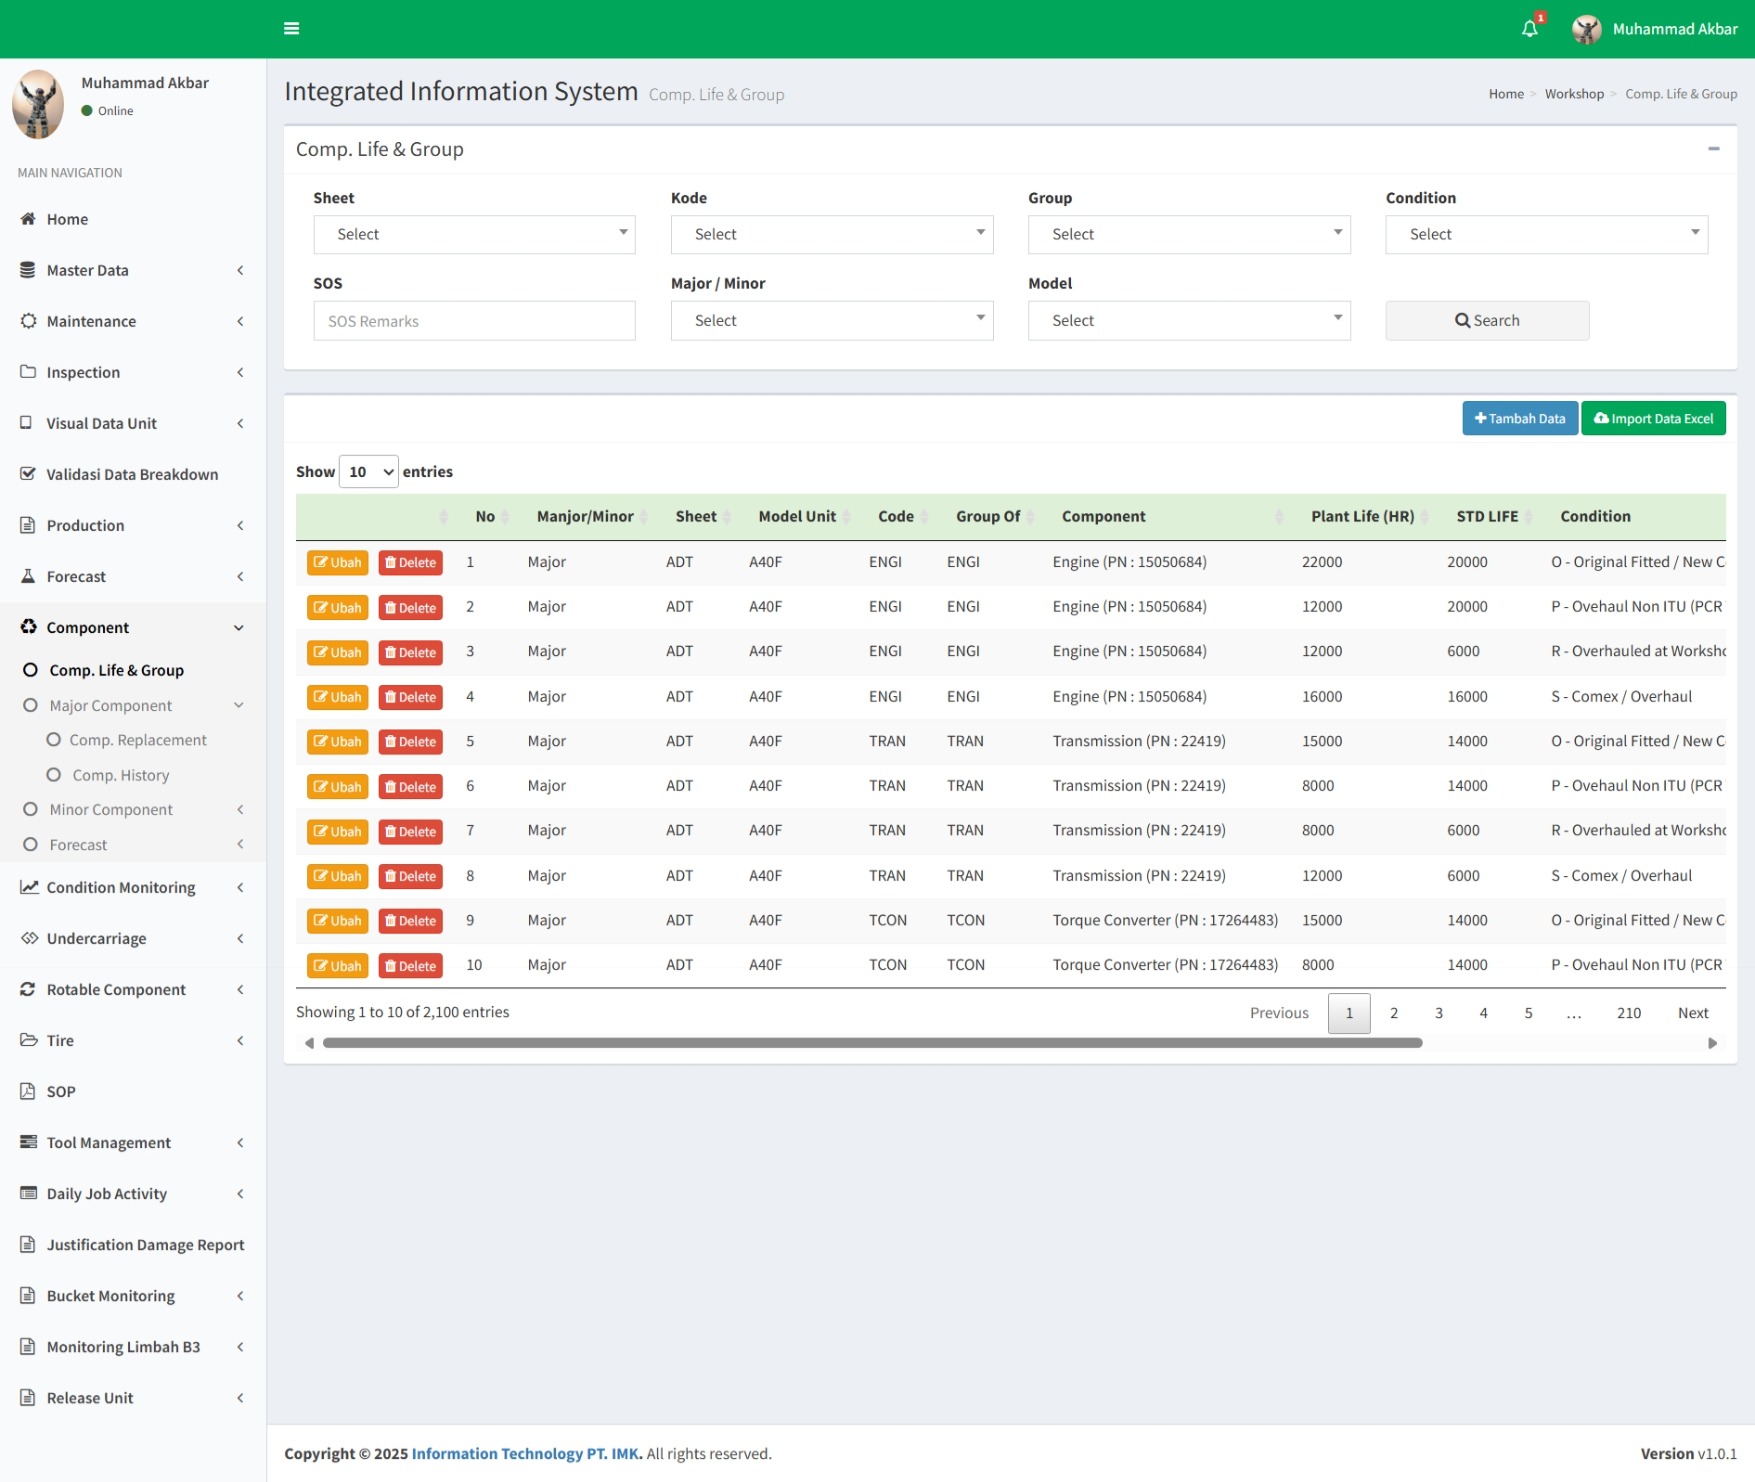Viewport: 1755px width, 1482px height.
Task: Expand the Master Data menu
Action: (132, 270)
